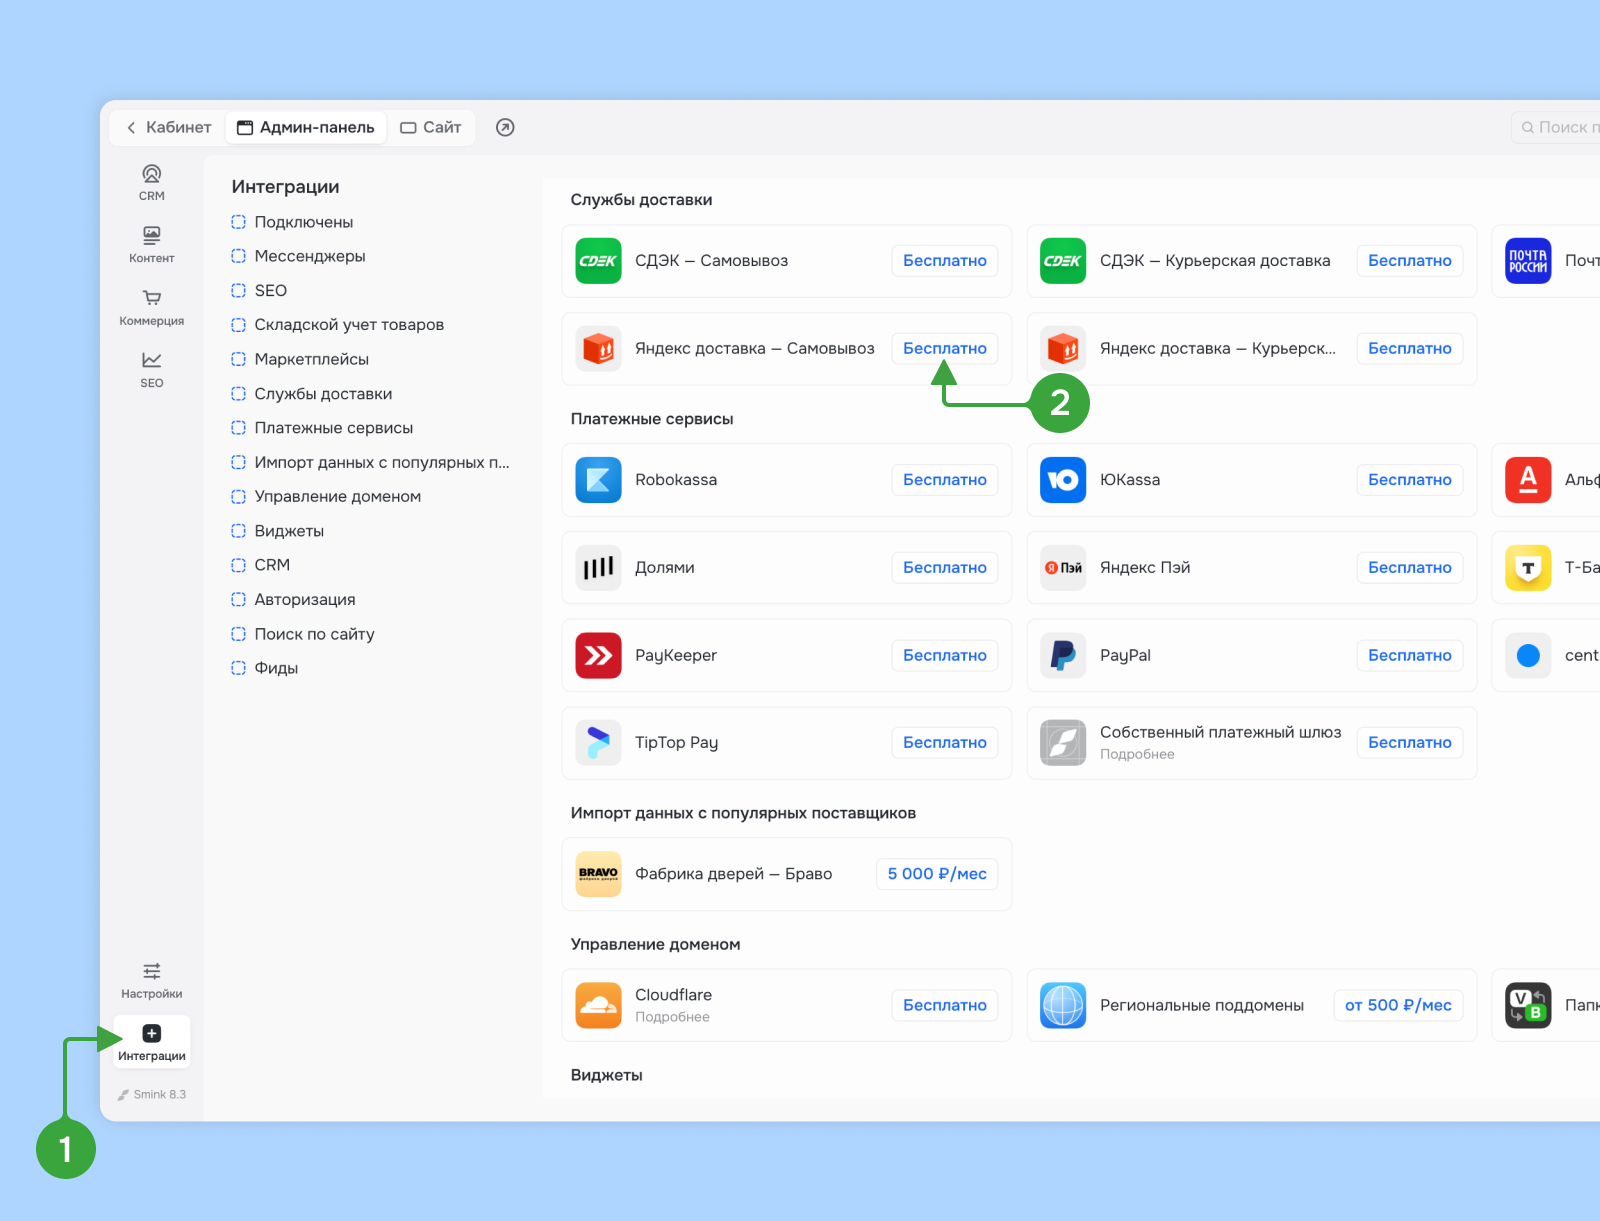Image resolution: width=1600 pixels, height=1221 pixels.
Task: Click the open-in-new-window arrow icon
Action: 505,127
